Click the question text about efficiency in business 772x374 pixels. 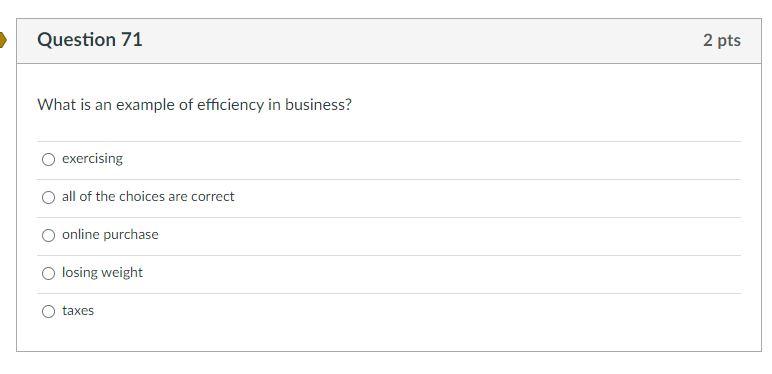pyautogui.click(x=194, y=105)
